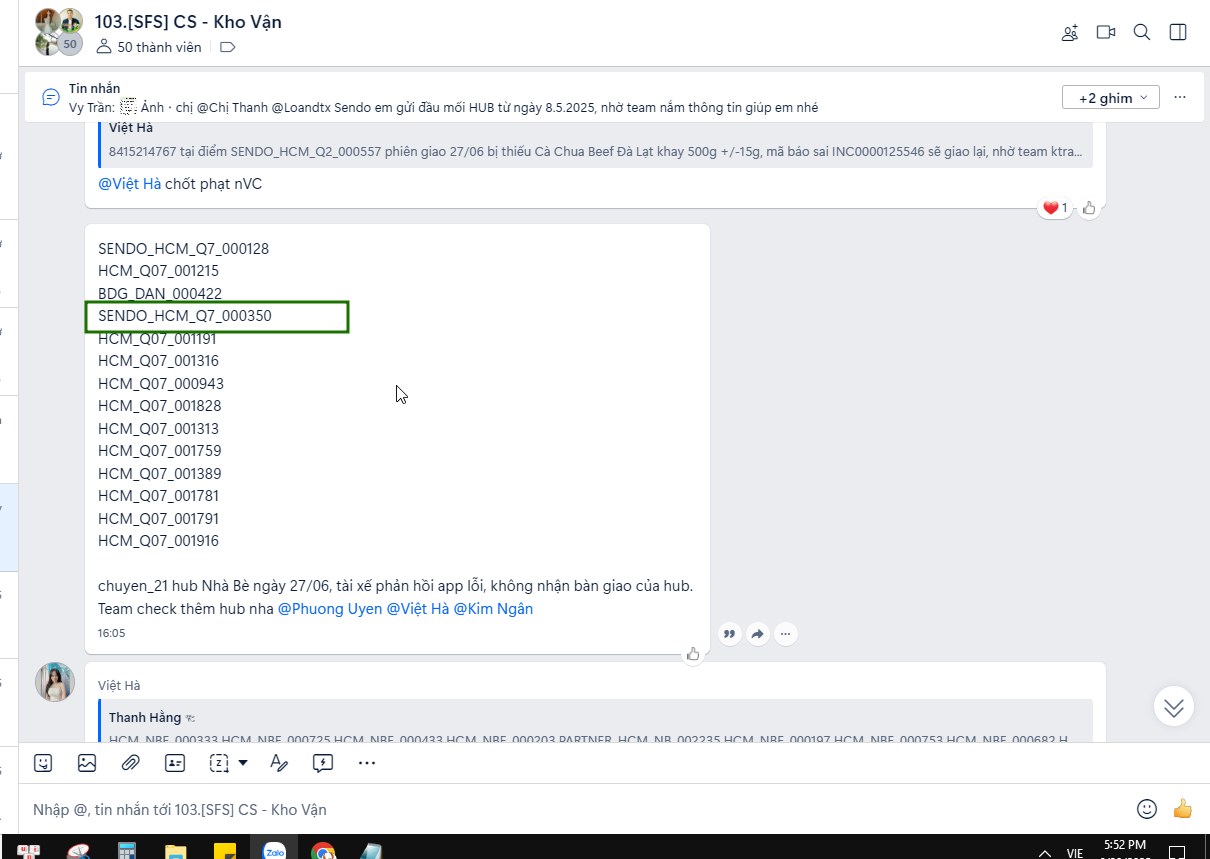Open File Explorer from the taskbar
Image resolution: width=1210 pixels, height=859 pixels.
176,851
